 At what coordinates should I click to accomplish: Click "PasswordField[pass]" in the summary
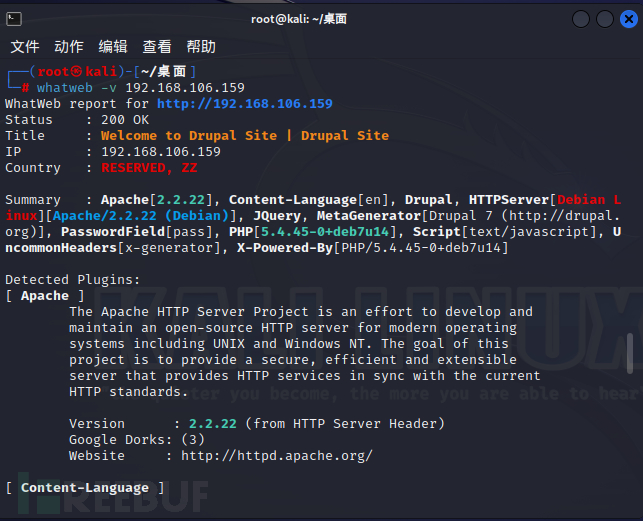pyautogui.click(x=137, y=232)
